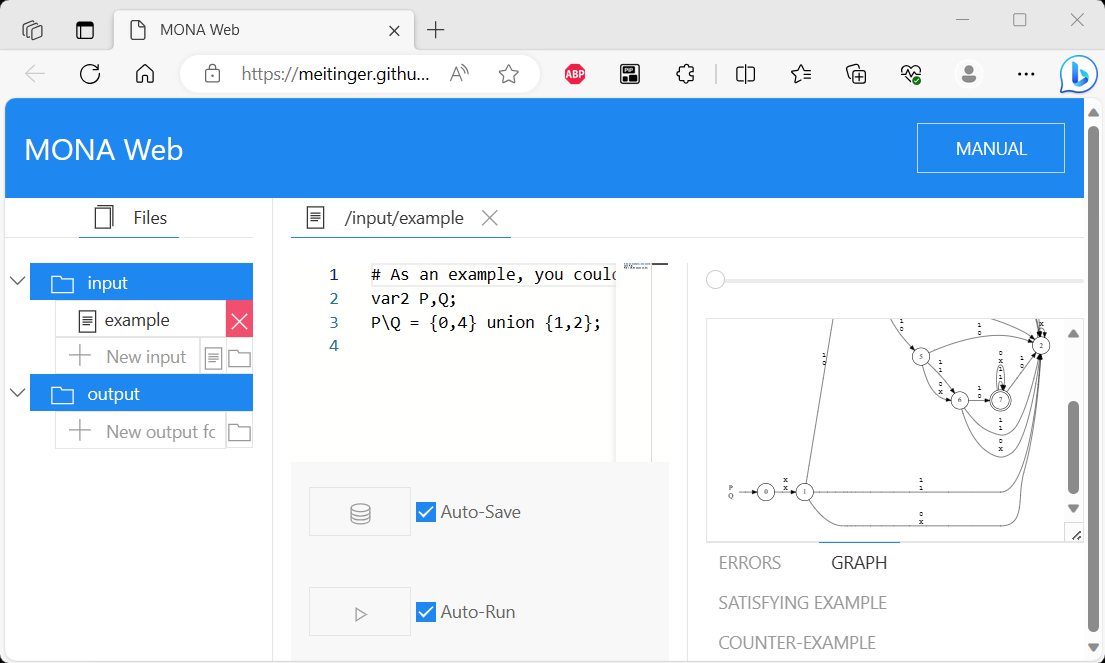Select the input folder
Viewport: 1105px width, 663px height.
coord(141,282)
